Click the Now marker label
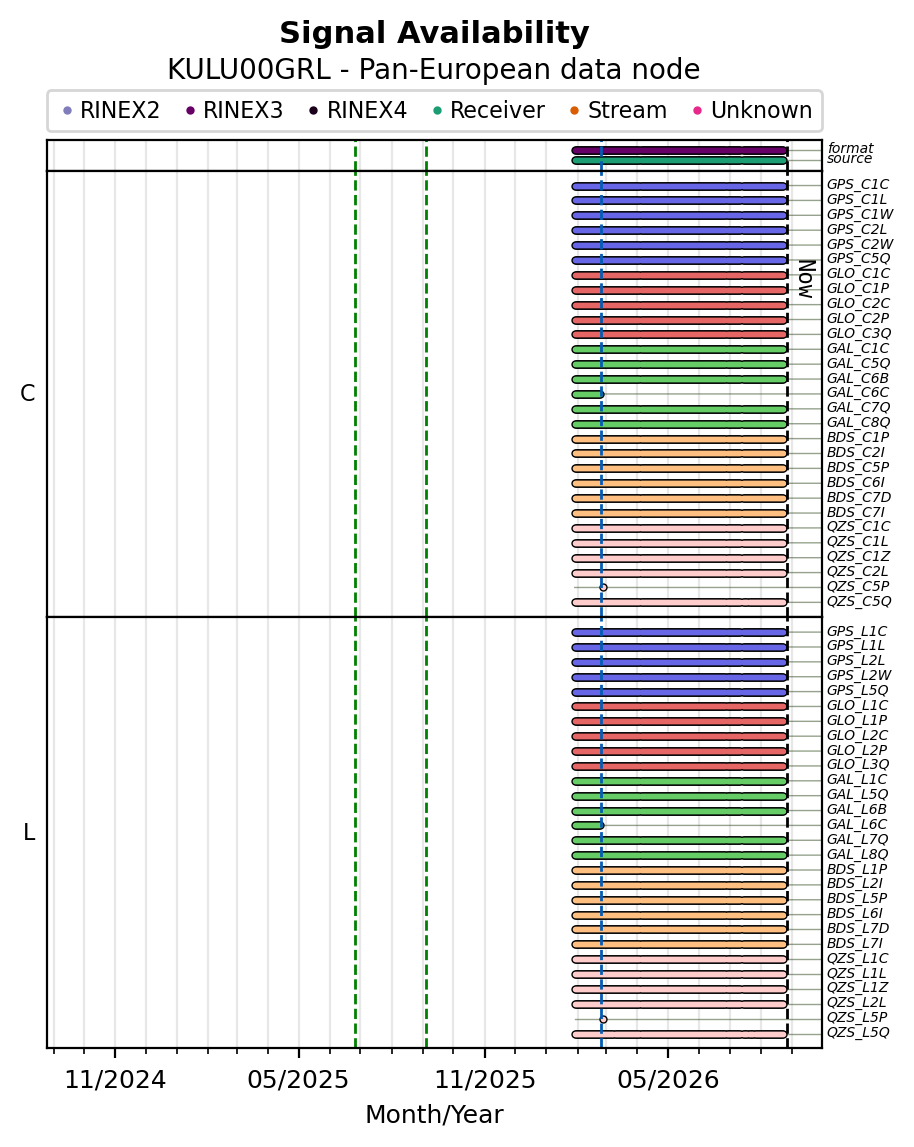Screen dimensions: 914x1147 (806, 279)
